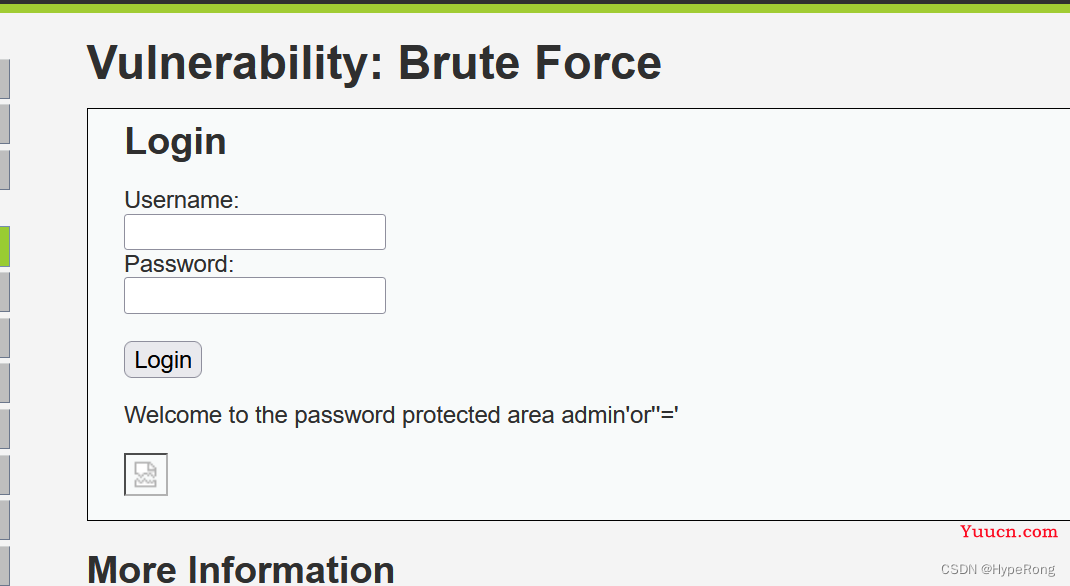Click the Username: label text

(x=182, y=200)
